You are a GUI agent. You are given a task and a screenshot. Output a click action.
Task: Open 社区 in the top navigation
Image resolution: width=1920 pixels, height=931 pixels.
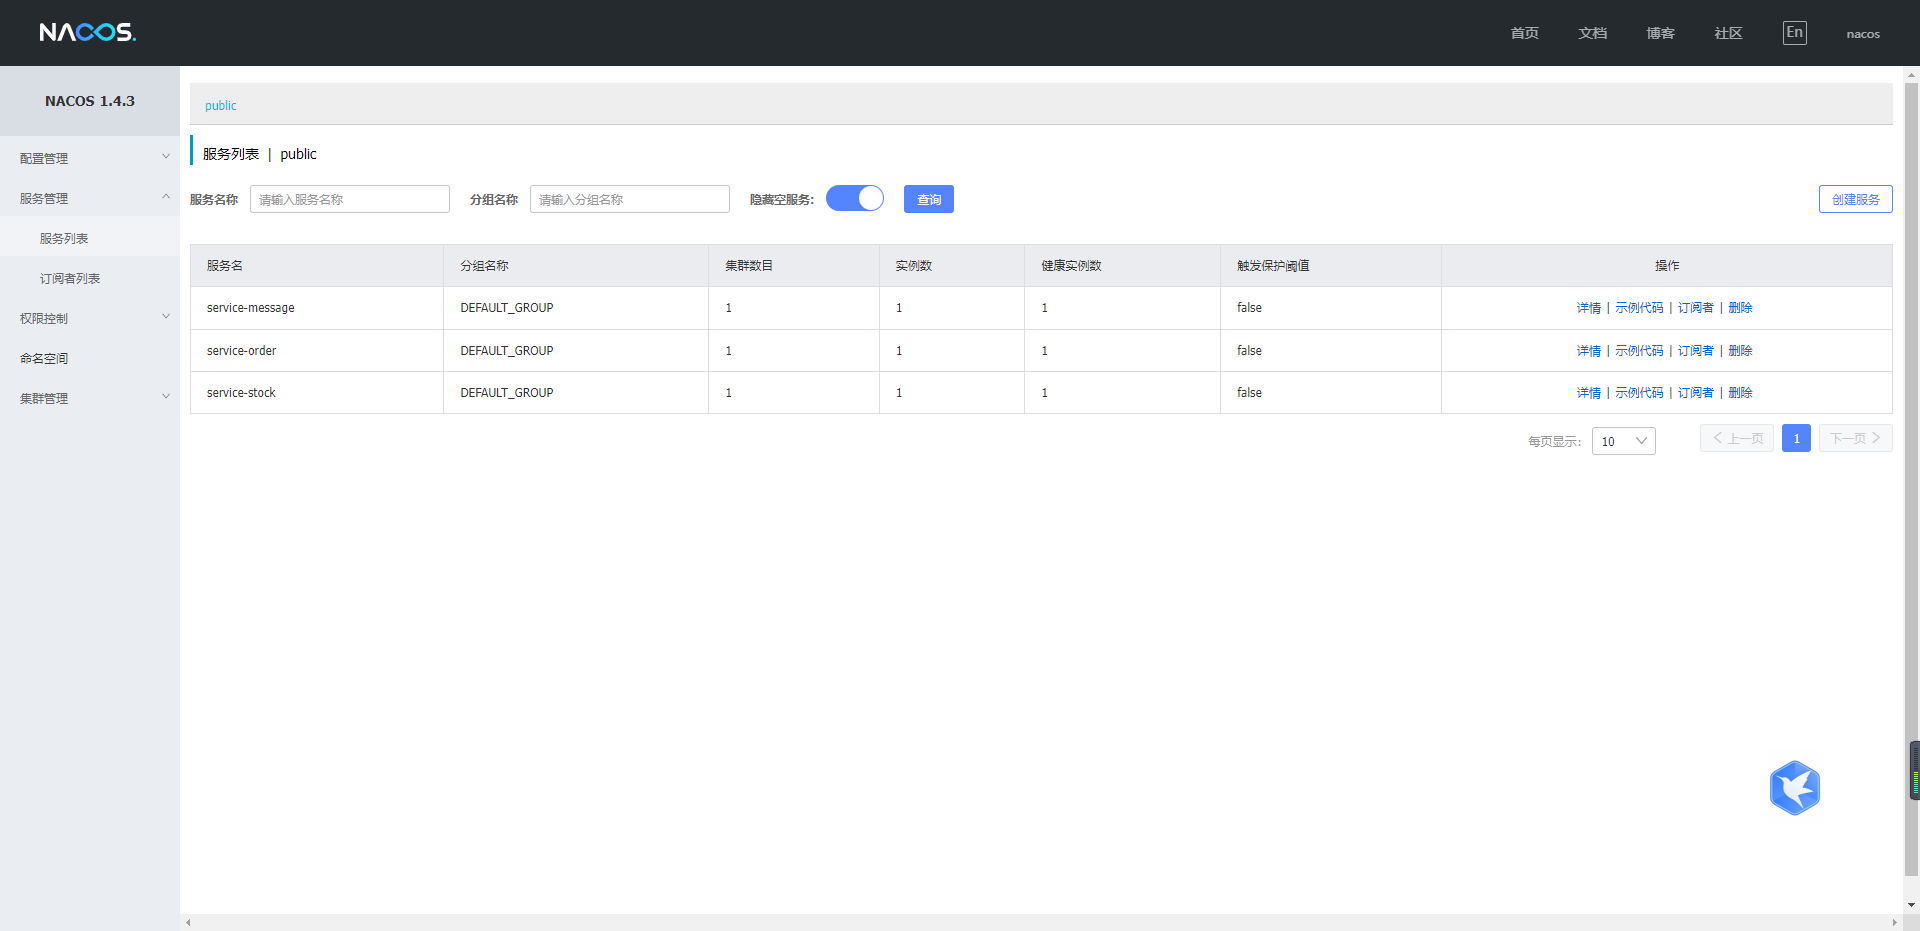(1728, 33)
